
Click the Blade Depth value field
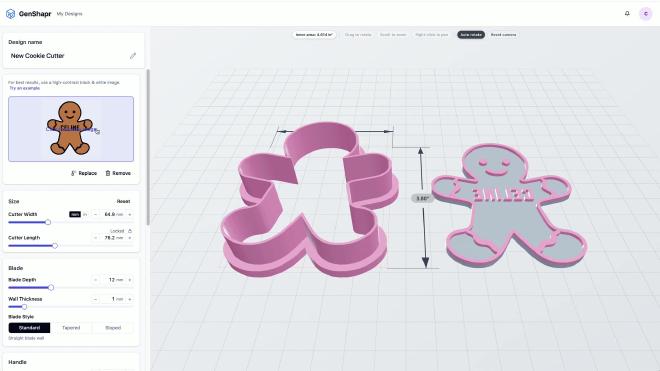(x=113, y=280)
